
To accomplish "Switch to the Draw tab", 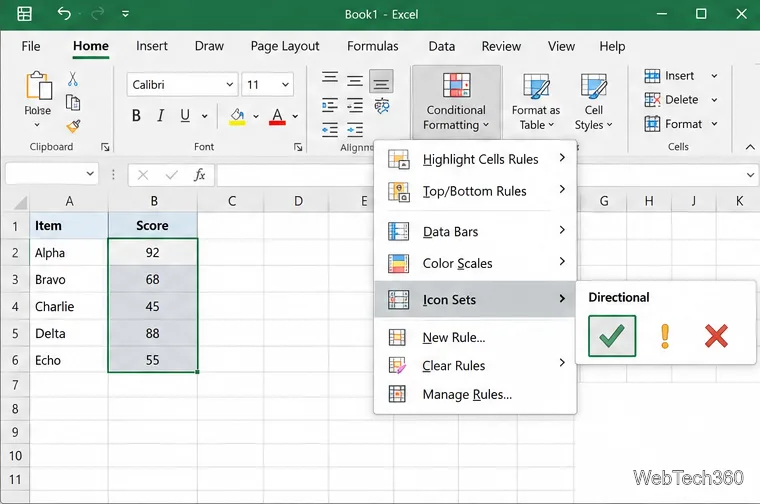I will pyautogui.click(x=209, y=46).
